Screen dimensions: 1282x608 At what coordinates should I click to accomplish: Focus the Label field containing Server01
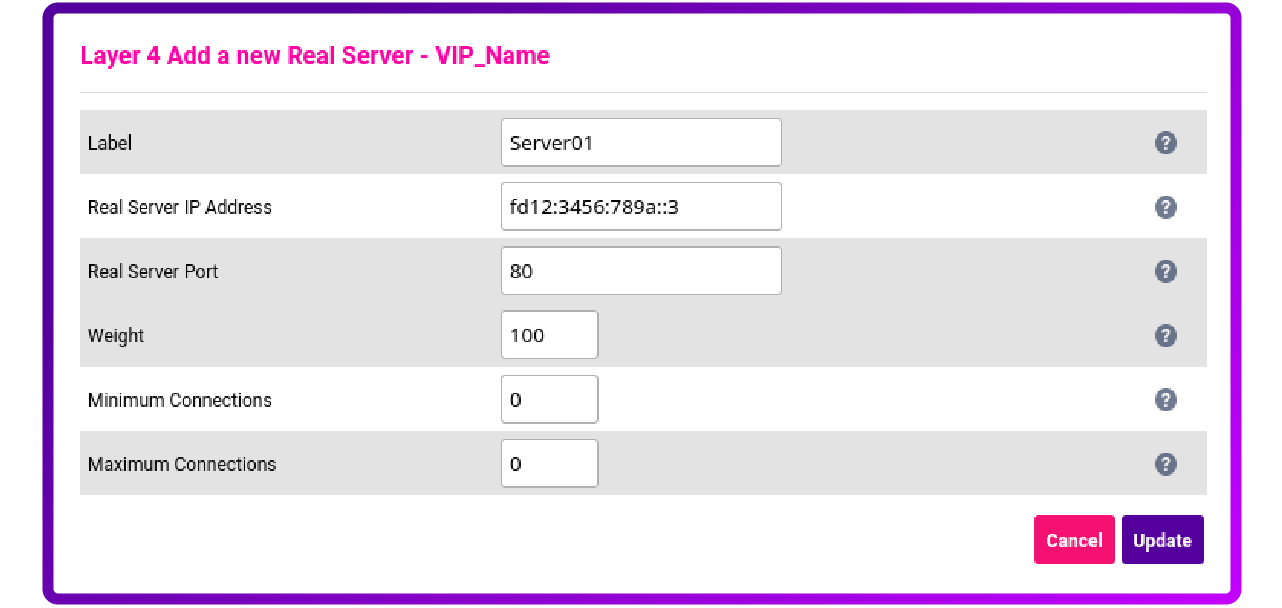pos(641,142)
